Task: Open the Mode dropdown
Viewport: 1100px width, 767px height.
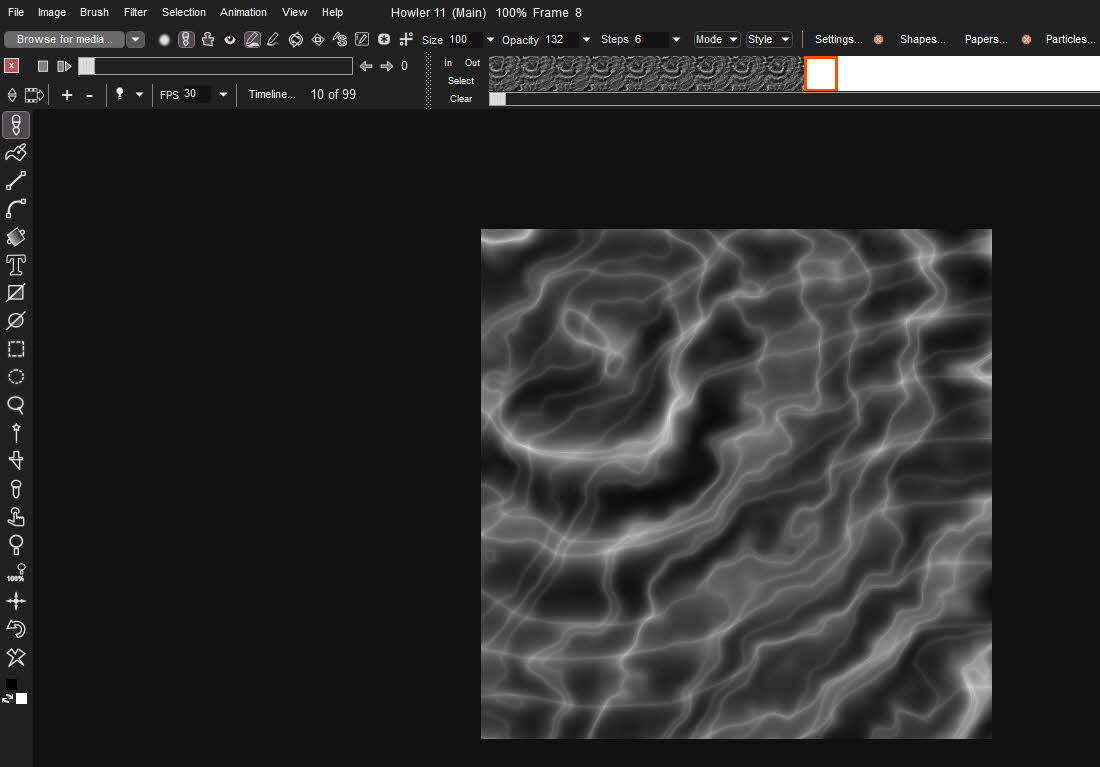Action: click(715, 39)
